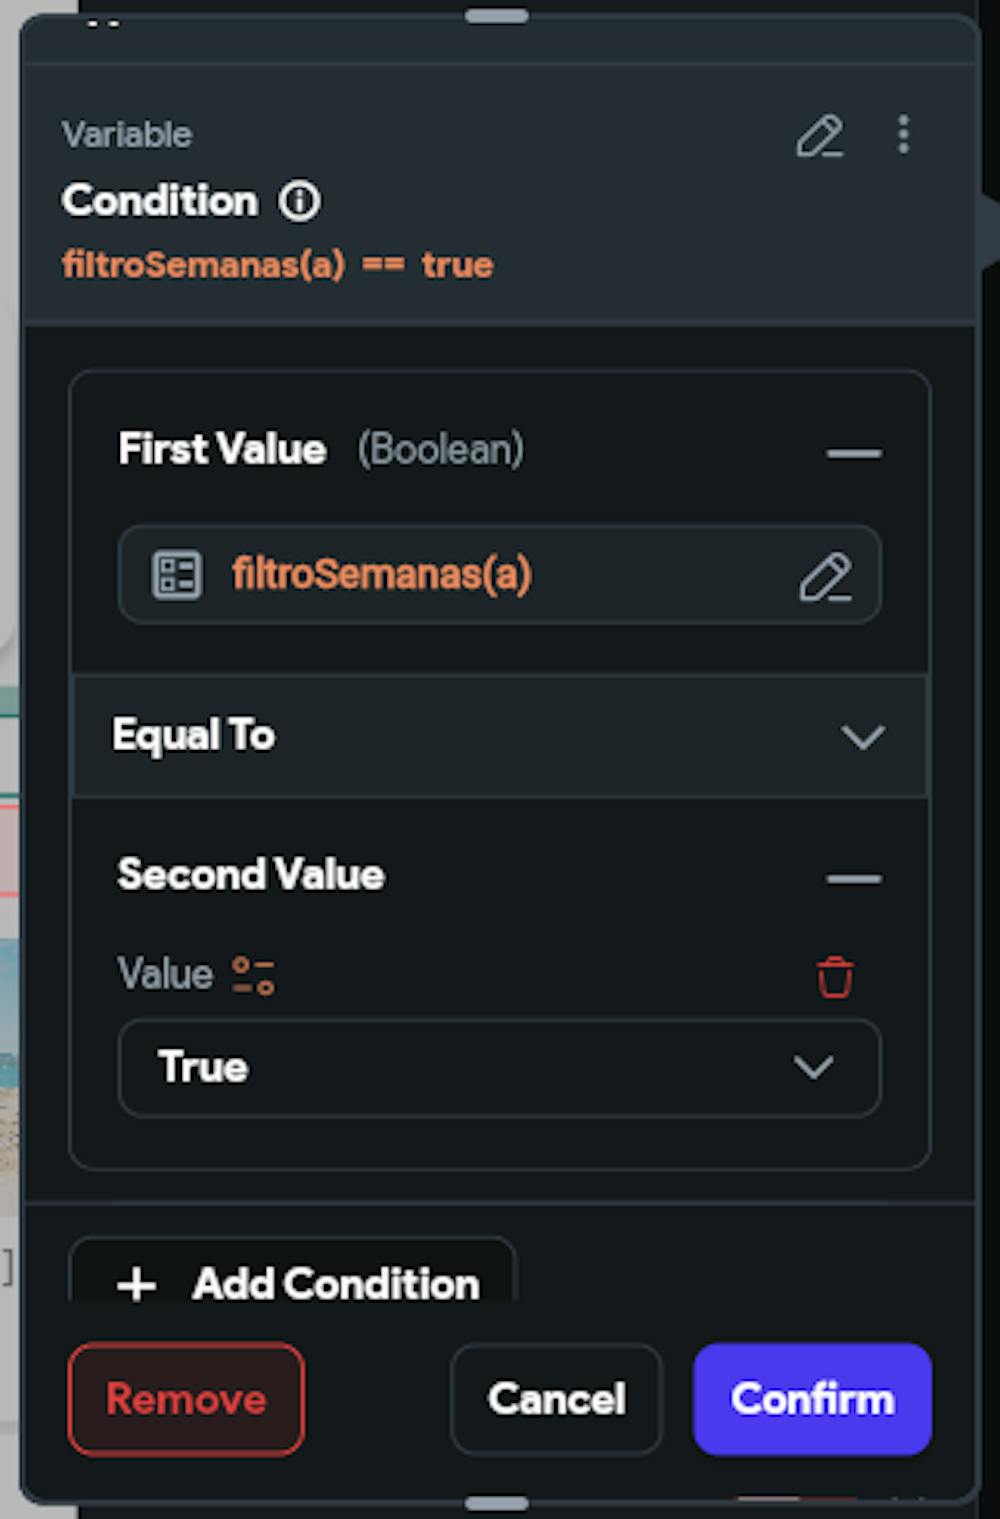Image resolution: width=1000 pixels, height=1519 pixels.
Task: Click the chevron arrow in the True selector
Action: pyautogui.click(x=813, y=1067)
